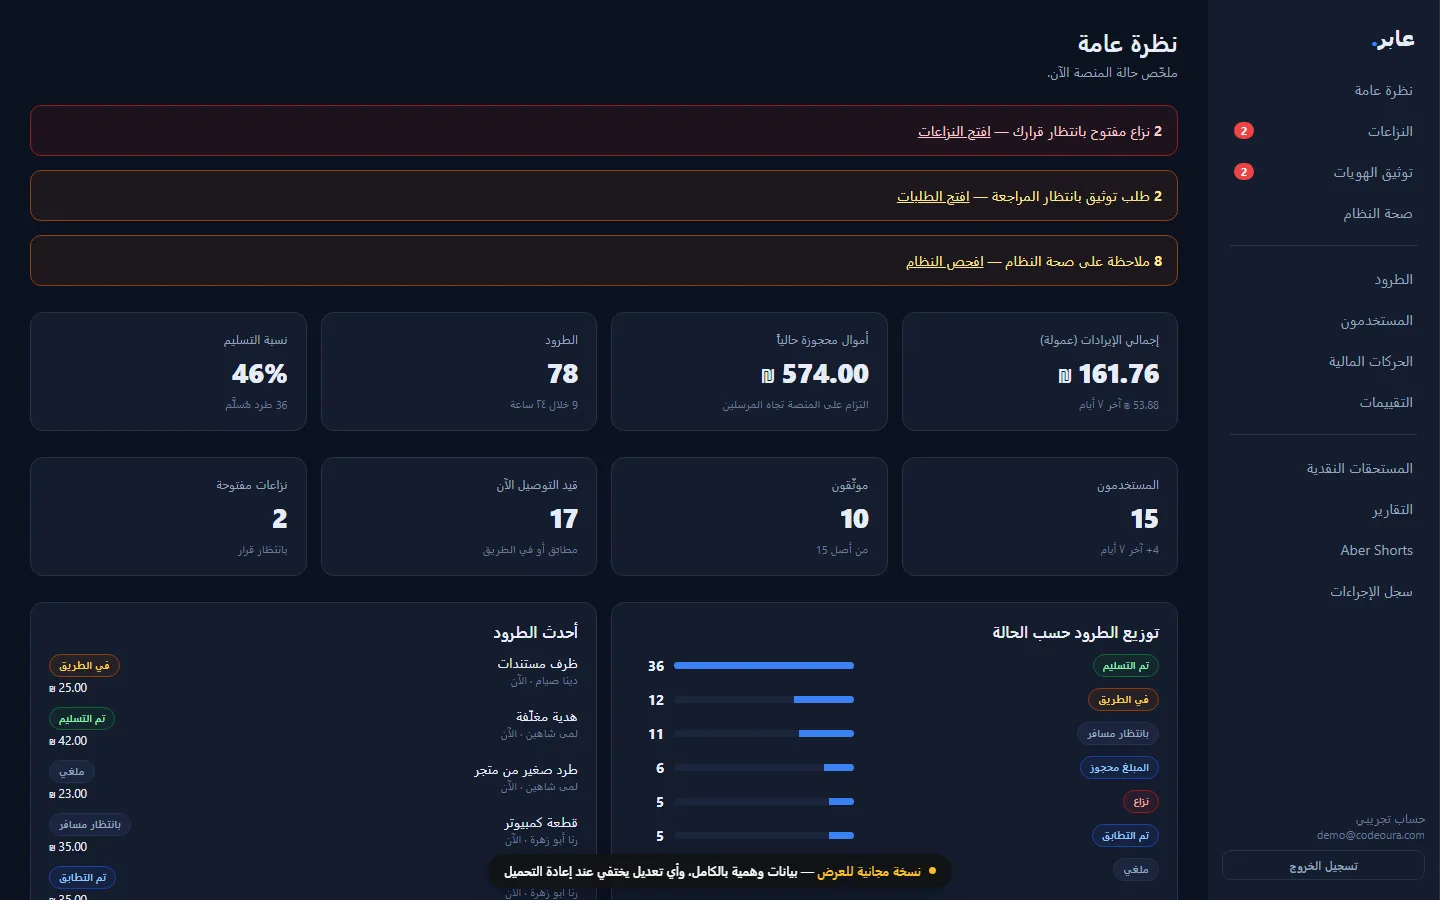Screen dimensions: 1440x900
Task: Click red badge next to النزاعات
Action: (x=1244, y=131)
